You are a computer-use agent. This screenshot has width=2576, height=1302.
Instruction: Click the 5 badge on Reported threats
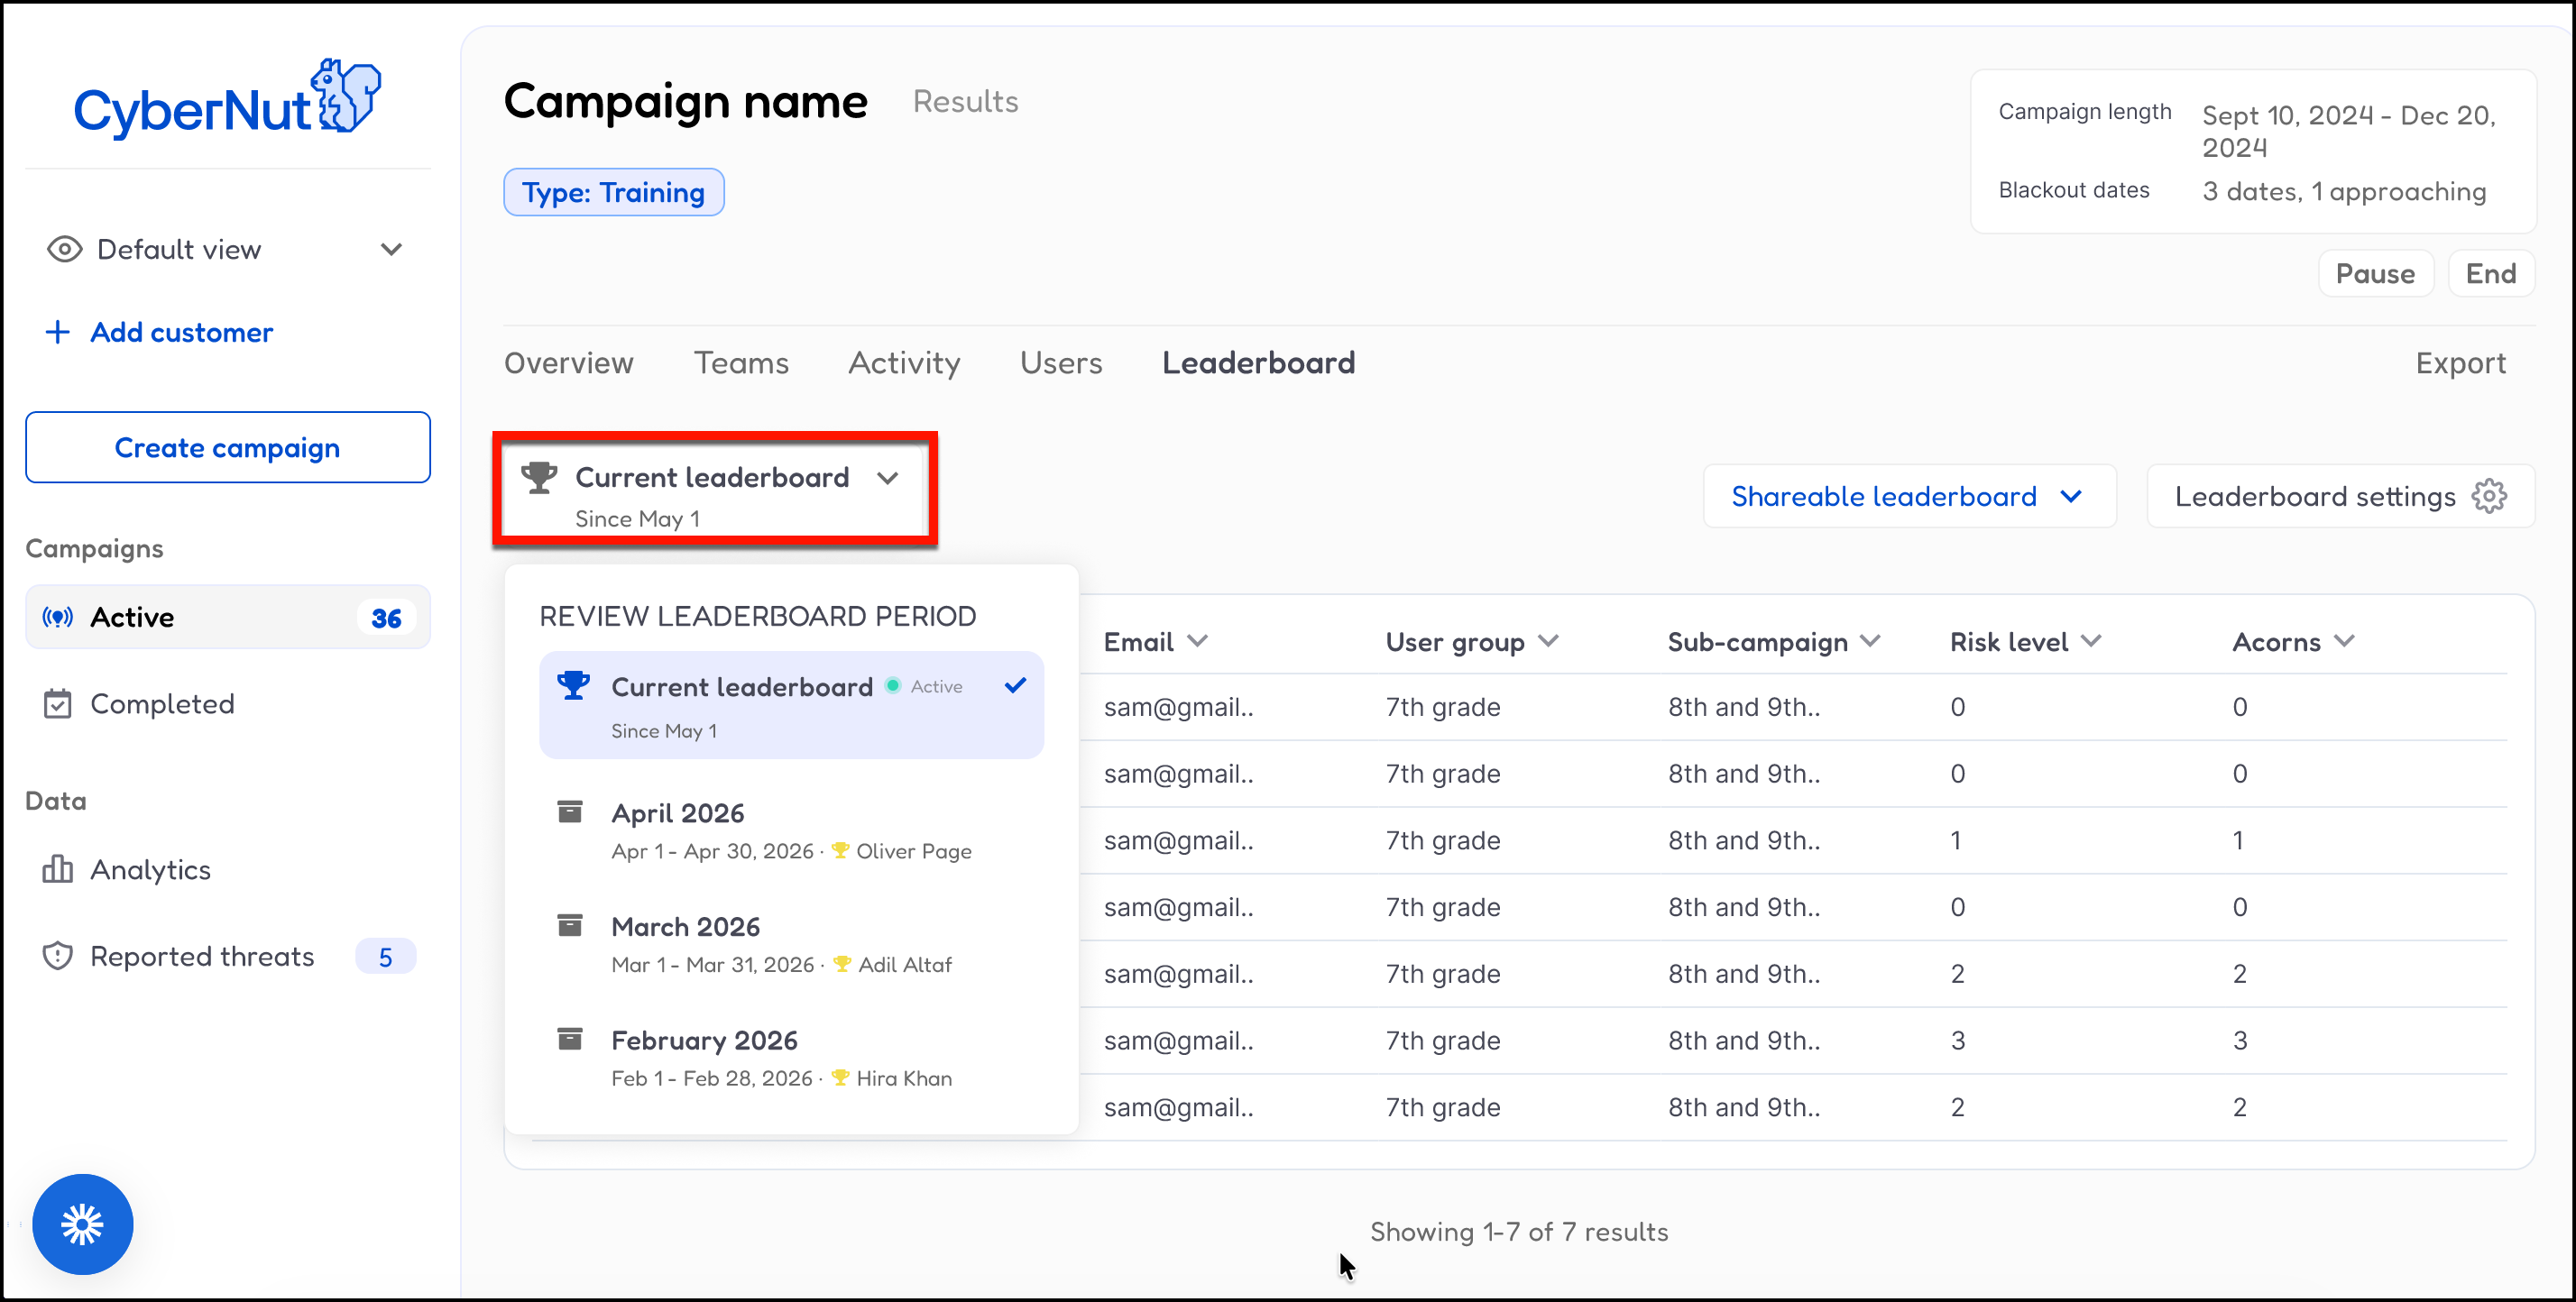click(385, 957)
